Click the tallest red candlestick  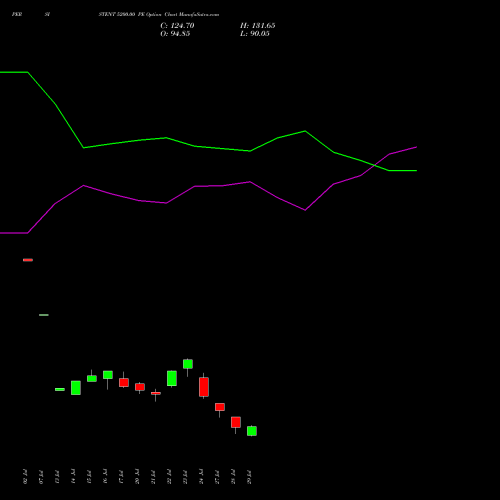[x=204, y=387]
